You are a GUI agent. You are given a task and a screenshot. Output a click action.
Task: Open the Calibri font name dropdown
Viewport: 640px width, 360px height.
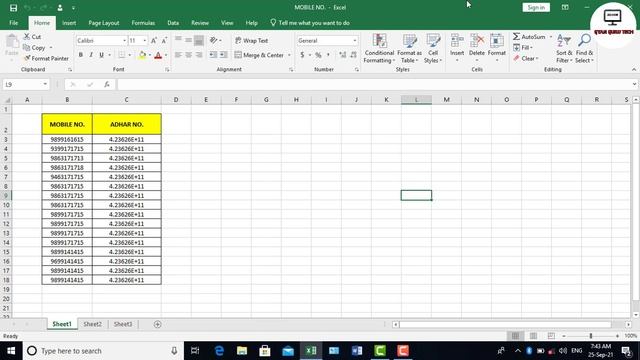coord(124,41)
